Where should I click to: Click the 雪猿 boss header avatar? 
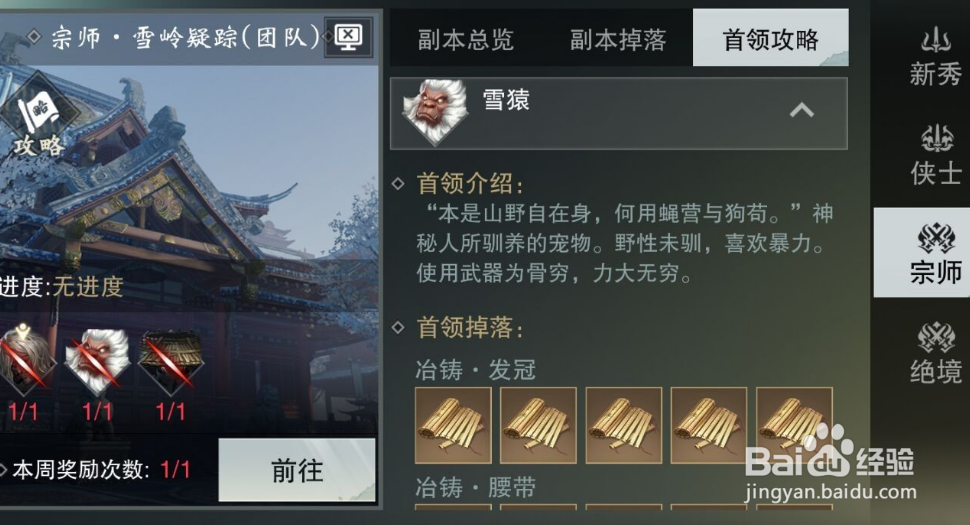pyautogui.click(x=434, y=113)
